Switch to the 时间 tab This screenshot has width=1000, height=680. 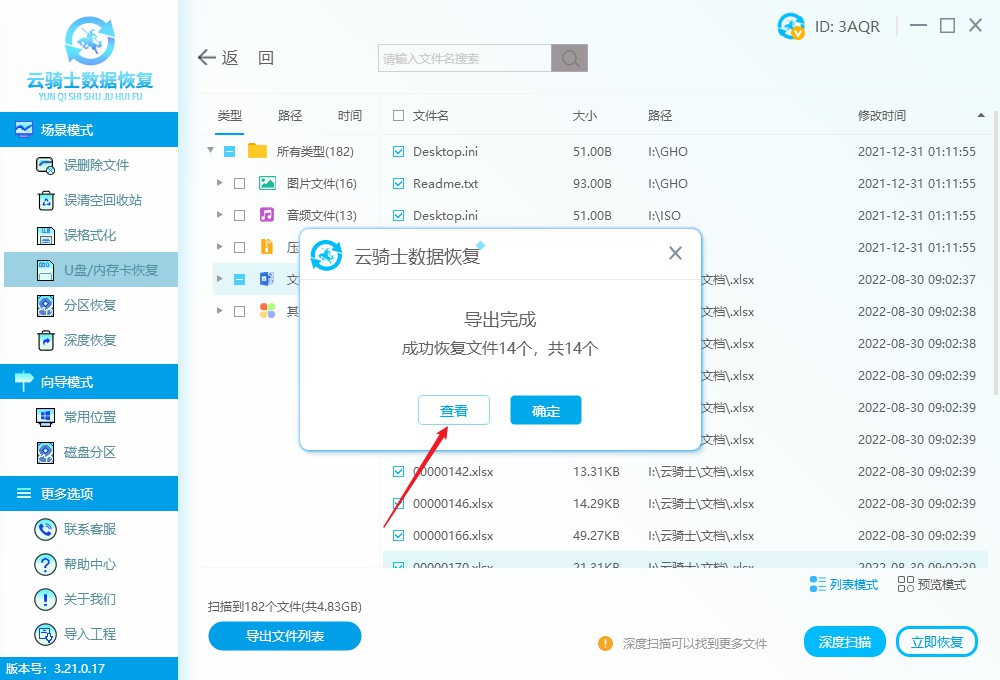tap(349, 115)
